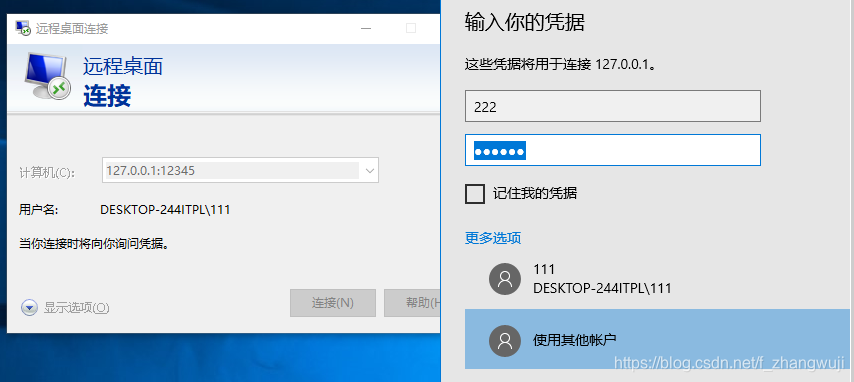Click the 连接(N) button
This screenshot has width=854, height=382.
tap(333, 303)
